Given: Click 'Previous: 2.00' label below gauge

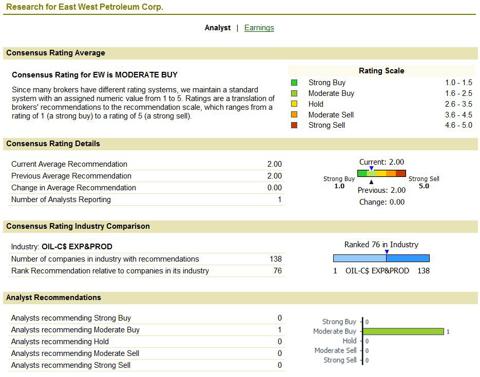Looking at the screenshot, I should pos(382,190).
